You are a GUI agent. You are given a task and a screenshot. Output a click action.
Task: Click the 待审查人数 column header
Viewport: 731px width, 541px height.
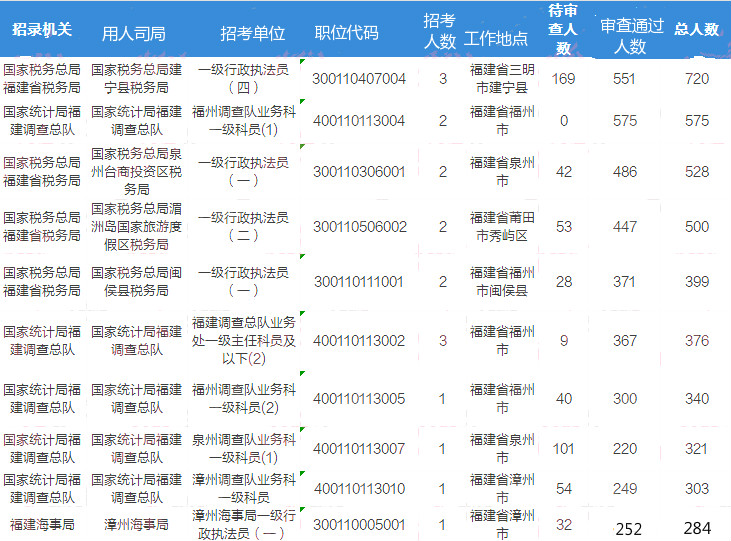pos(563,29)
